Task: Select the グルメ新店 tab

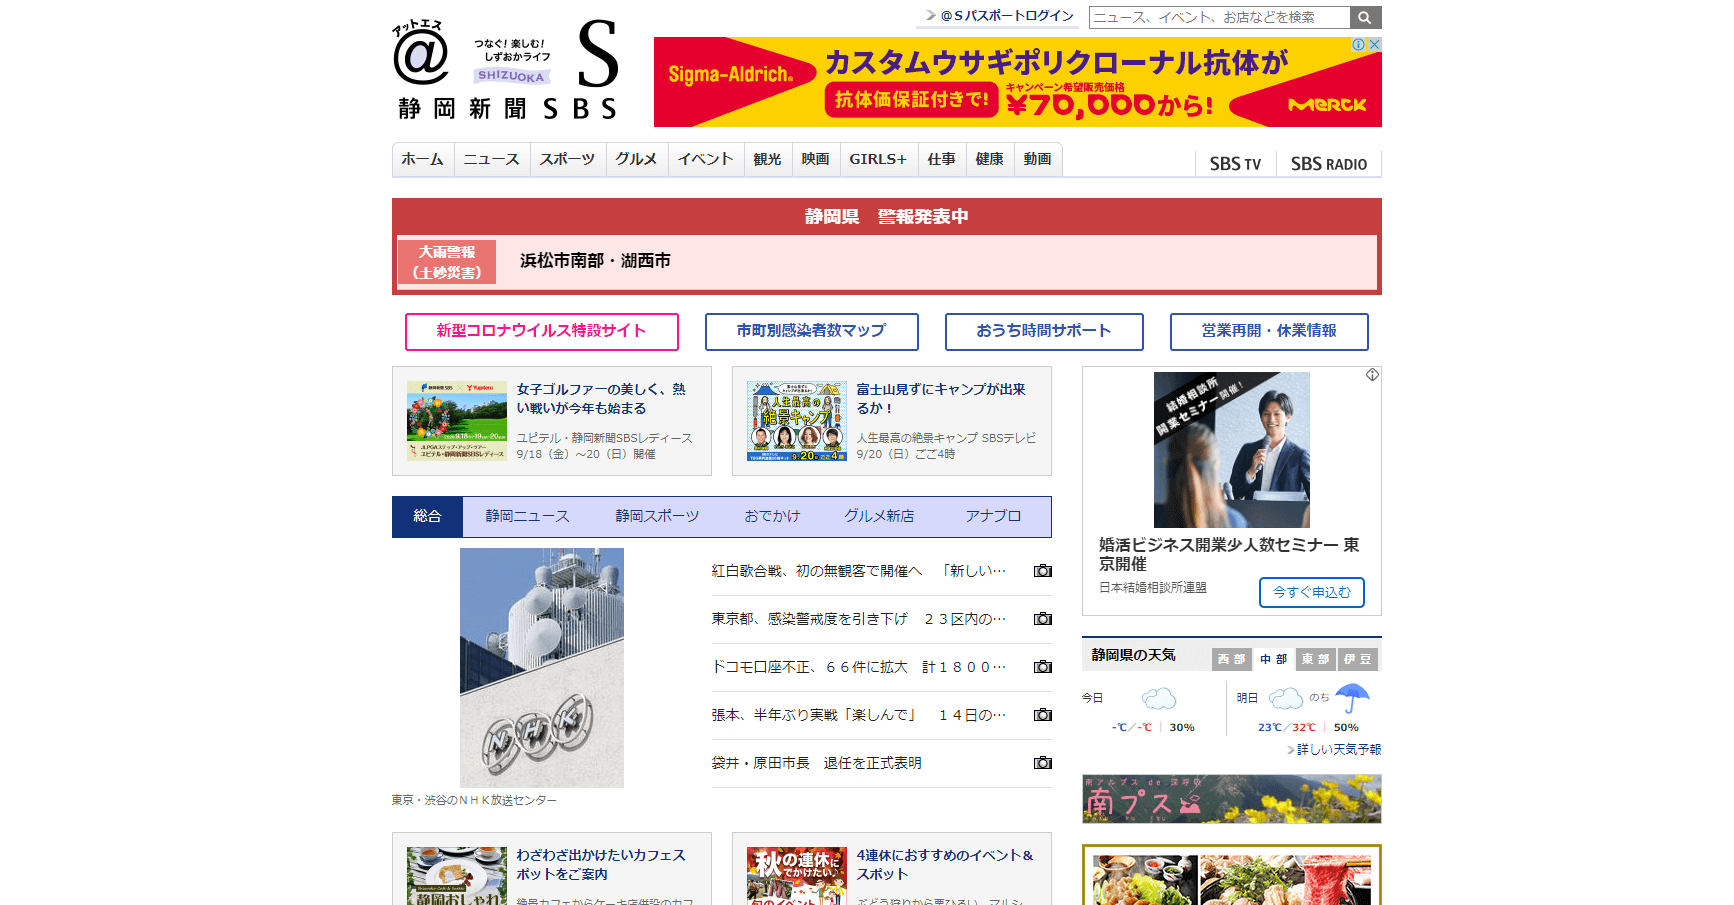Action: (x=879, y=516)
